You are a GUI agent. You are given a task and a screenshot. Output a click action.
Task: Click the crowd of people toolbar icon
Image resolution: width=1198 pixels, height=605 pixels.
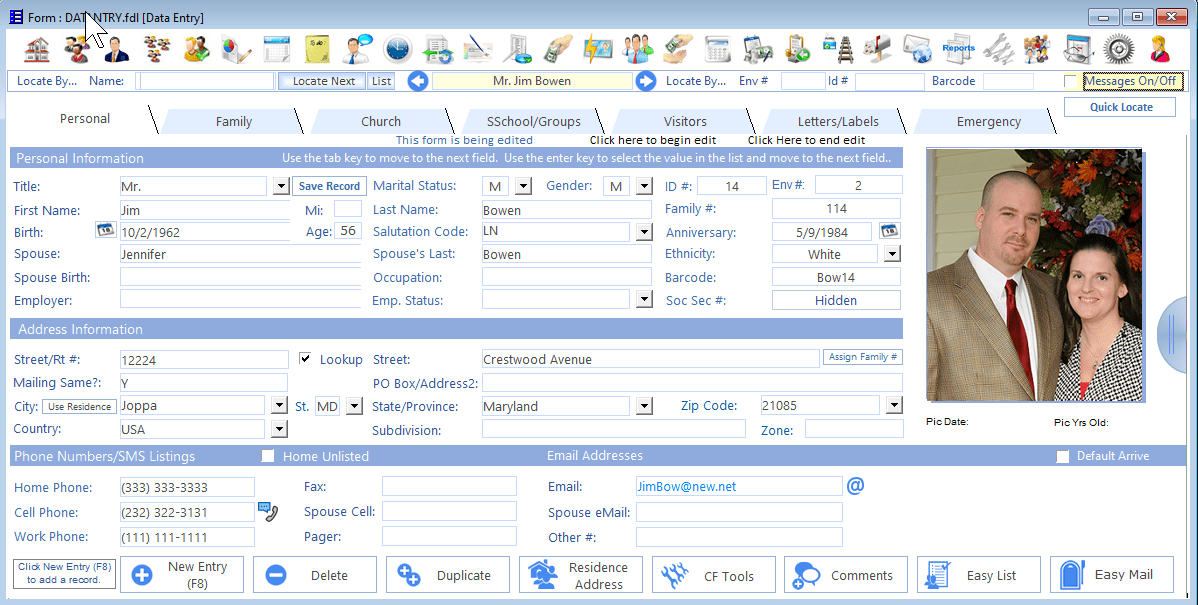(x=1038, y=50)
